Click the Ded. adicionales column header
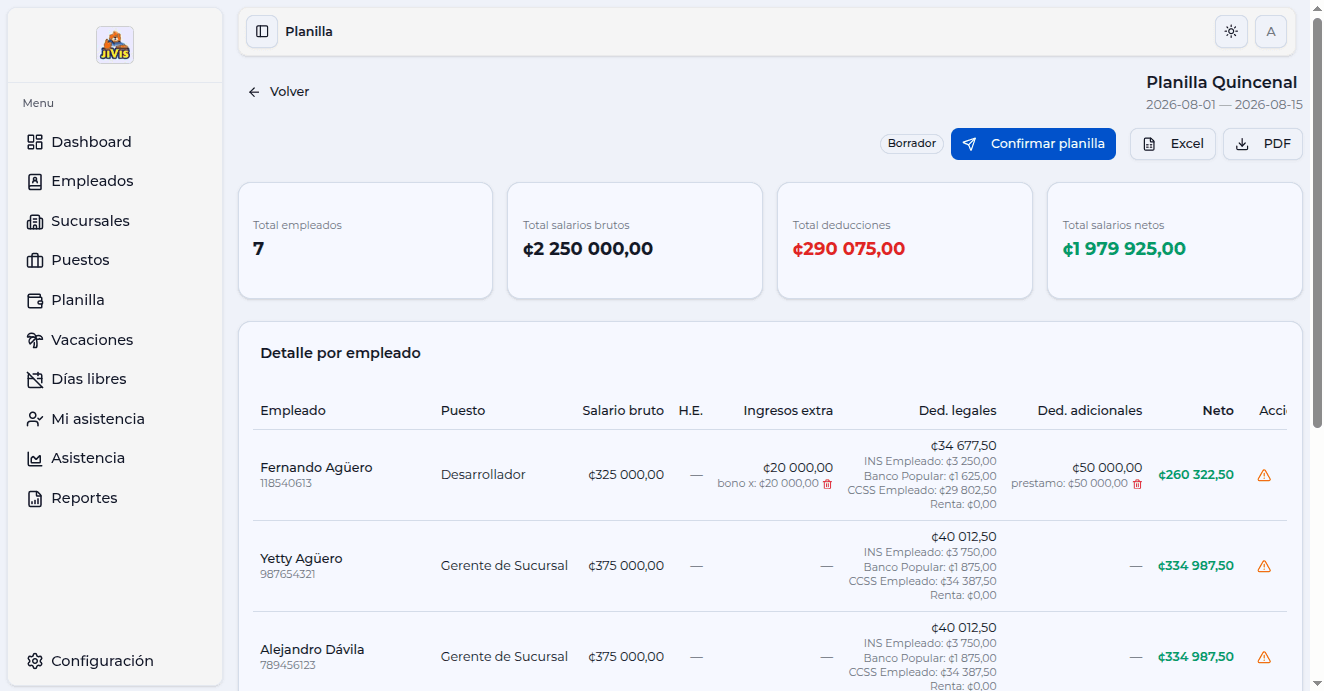 click(x=1090, y=411)
